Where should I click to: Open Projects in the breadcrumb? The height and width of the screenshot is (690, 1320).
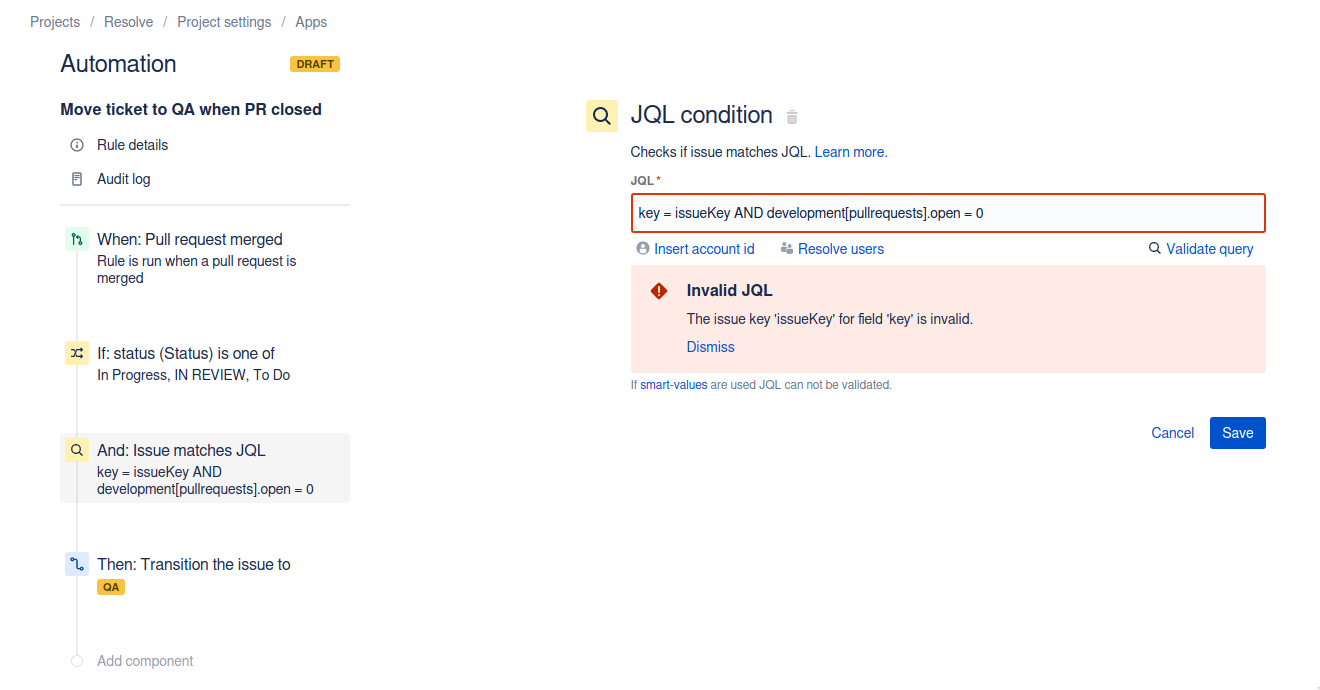click(x=55, y=22)
